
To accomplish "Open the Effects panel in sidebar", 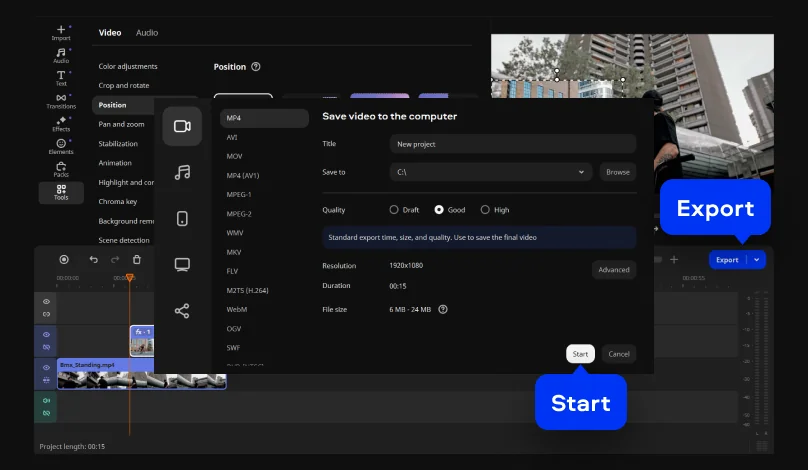I will click(x=61, y=122).
